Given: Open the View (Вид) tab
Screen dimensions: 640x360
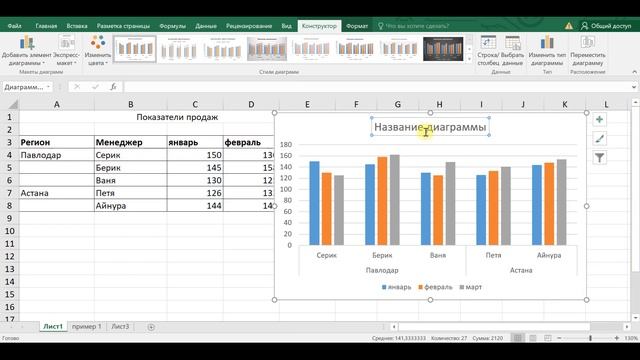Looking at the screenshot, I should 286,26.
